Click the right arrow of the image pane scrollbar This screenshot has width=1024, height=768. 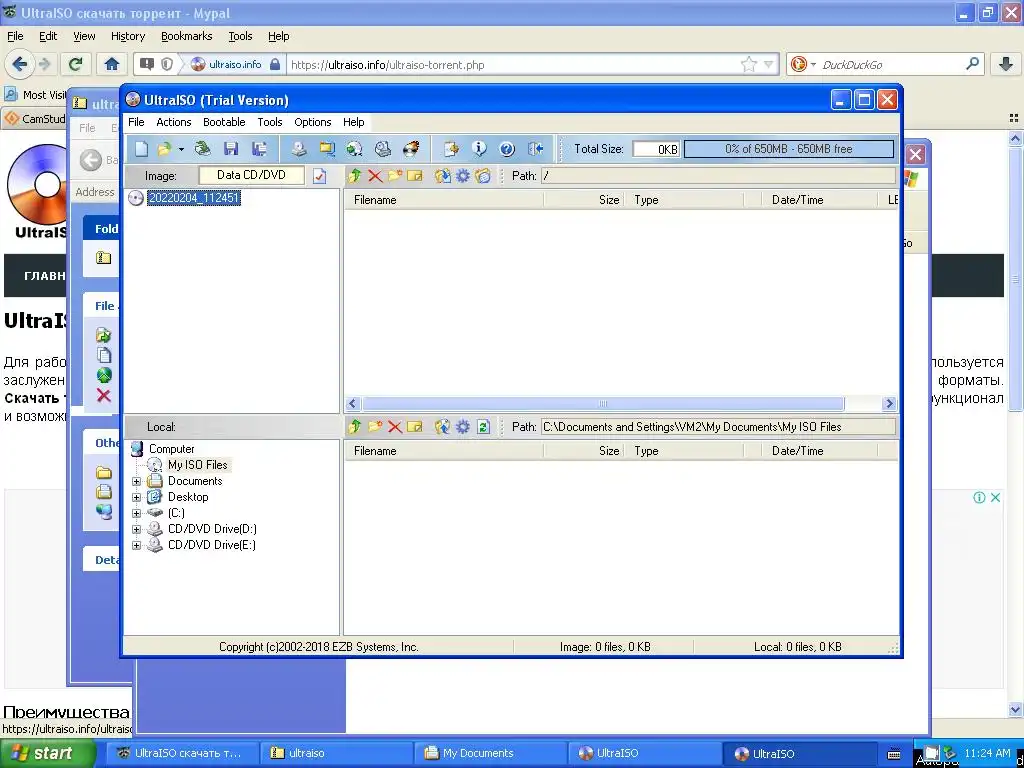pyautogui.click(x=889, y=404)
